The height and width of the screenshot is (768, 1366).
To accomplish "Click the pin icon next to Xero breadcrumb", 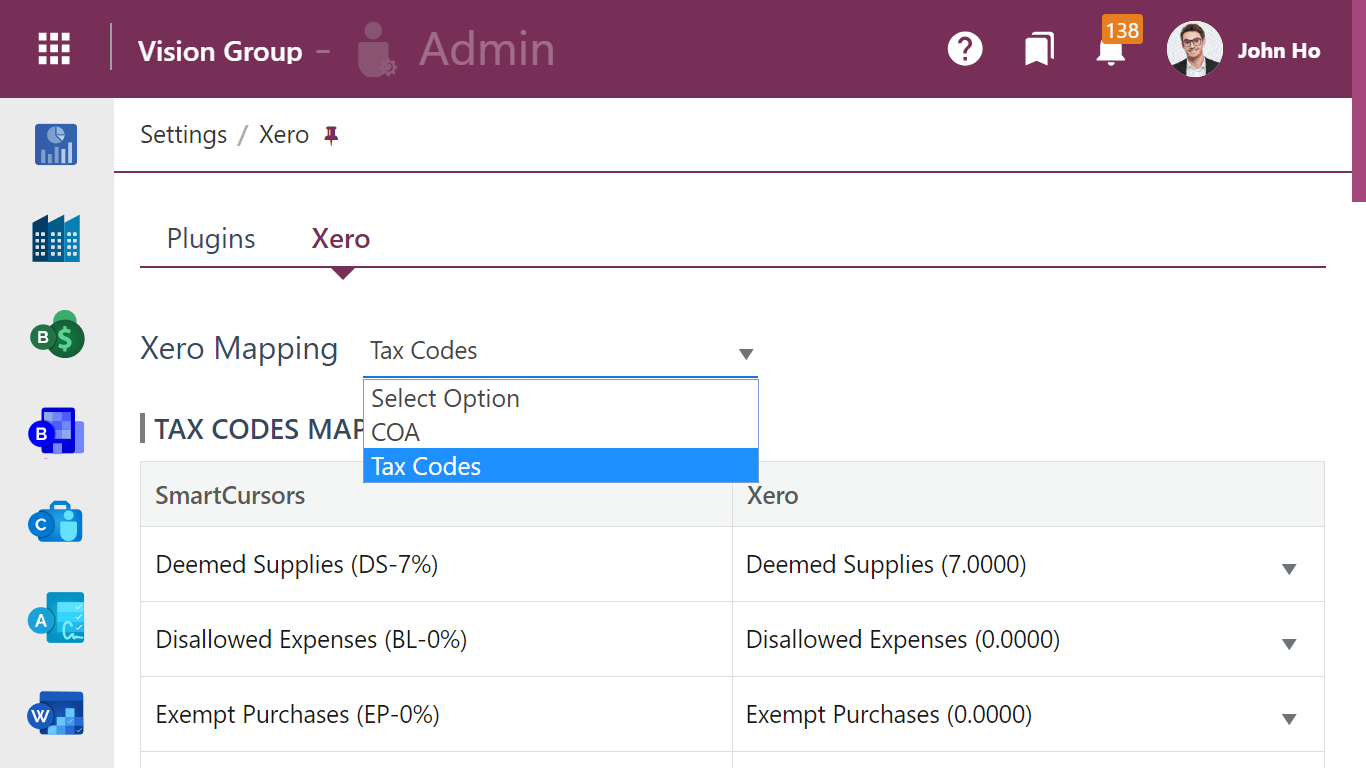I will tap(332, 135).
